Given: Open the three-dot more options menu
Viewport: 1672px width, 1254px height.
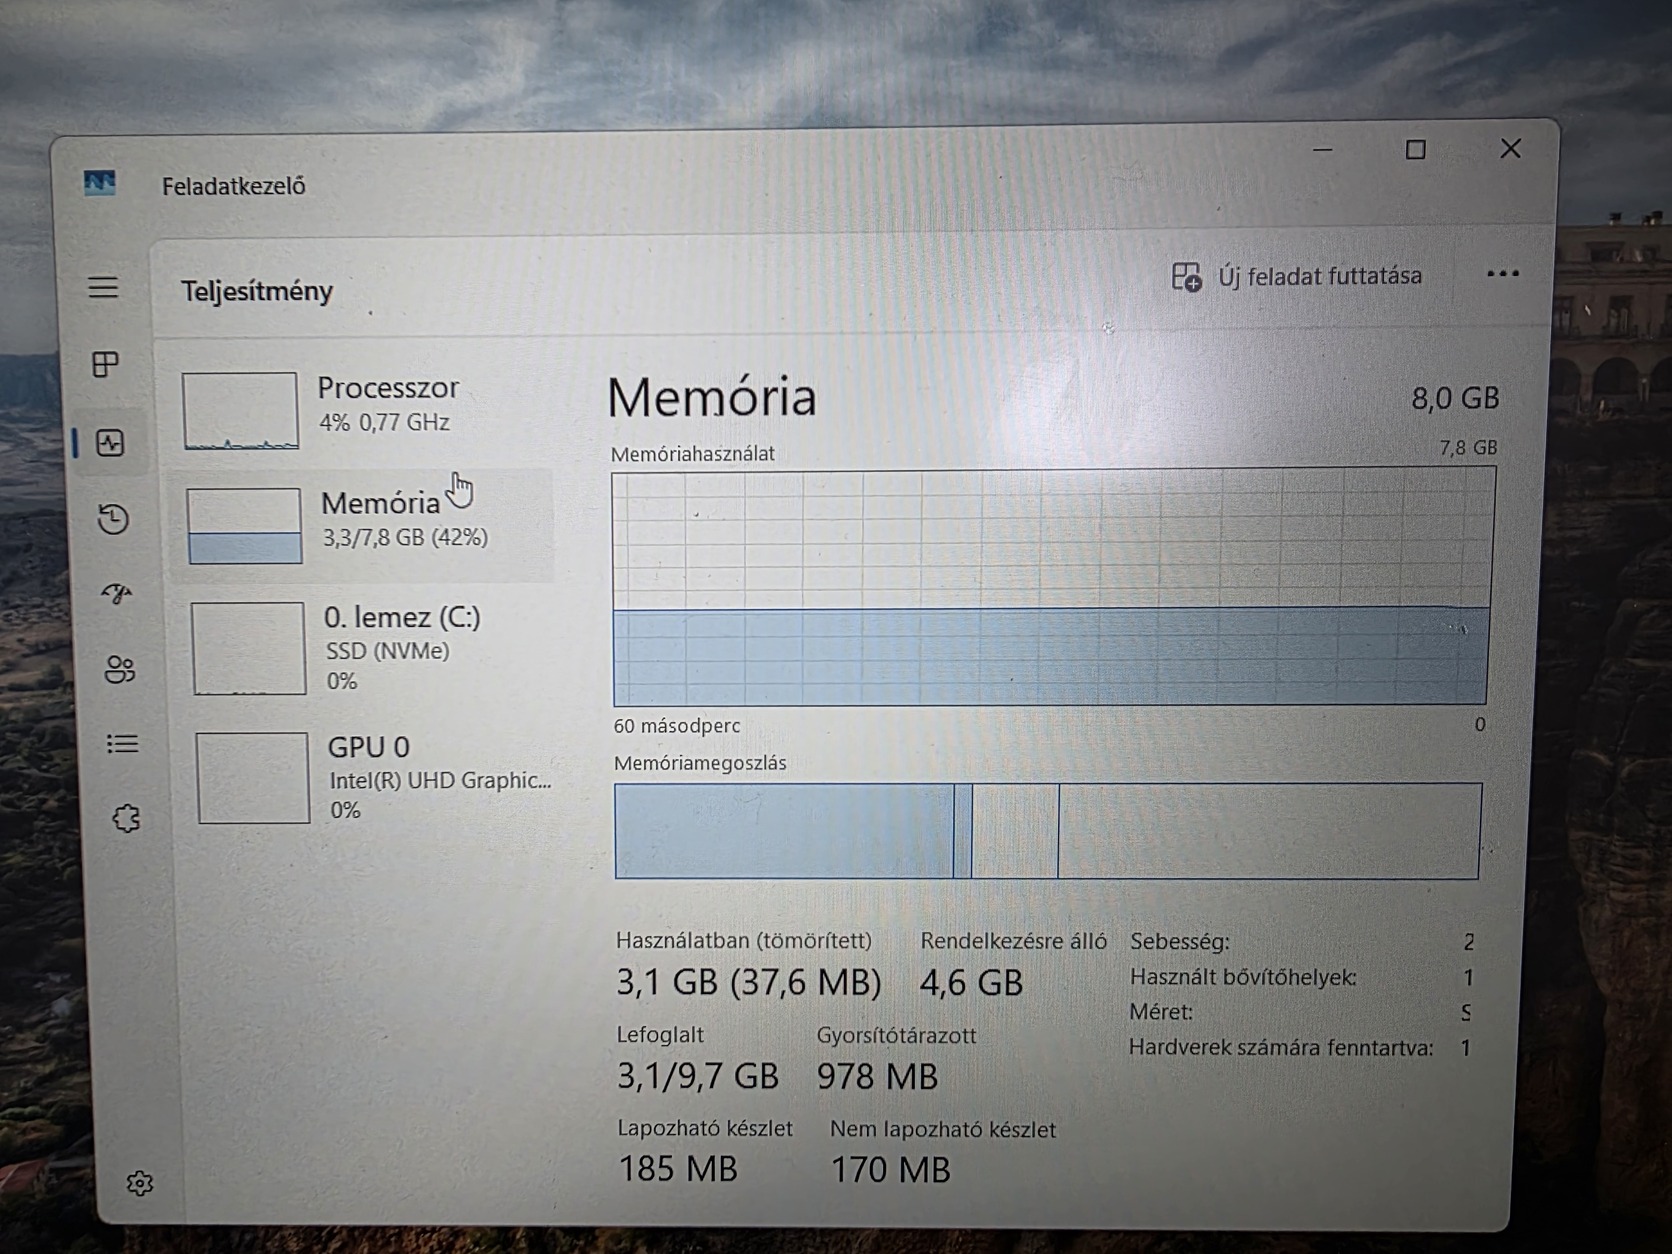Looking at the screenshot, I should tap(1502, 274).
